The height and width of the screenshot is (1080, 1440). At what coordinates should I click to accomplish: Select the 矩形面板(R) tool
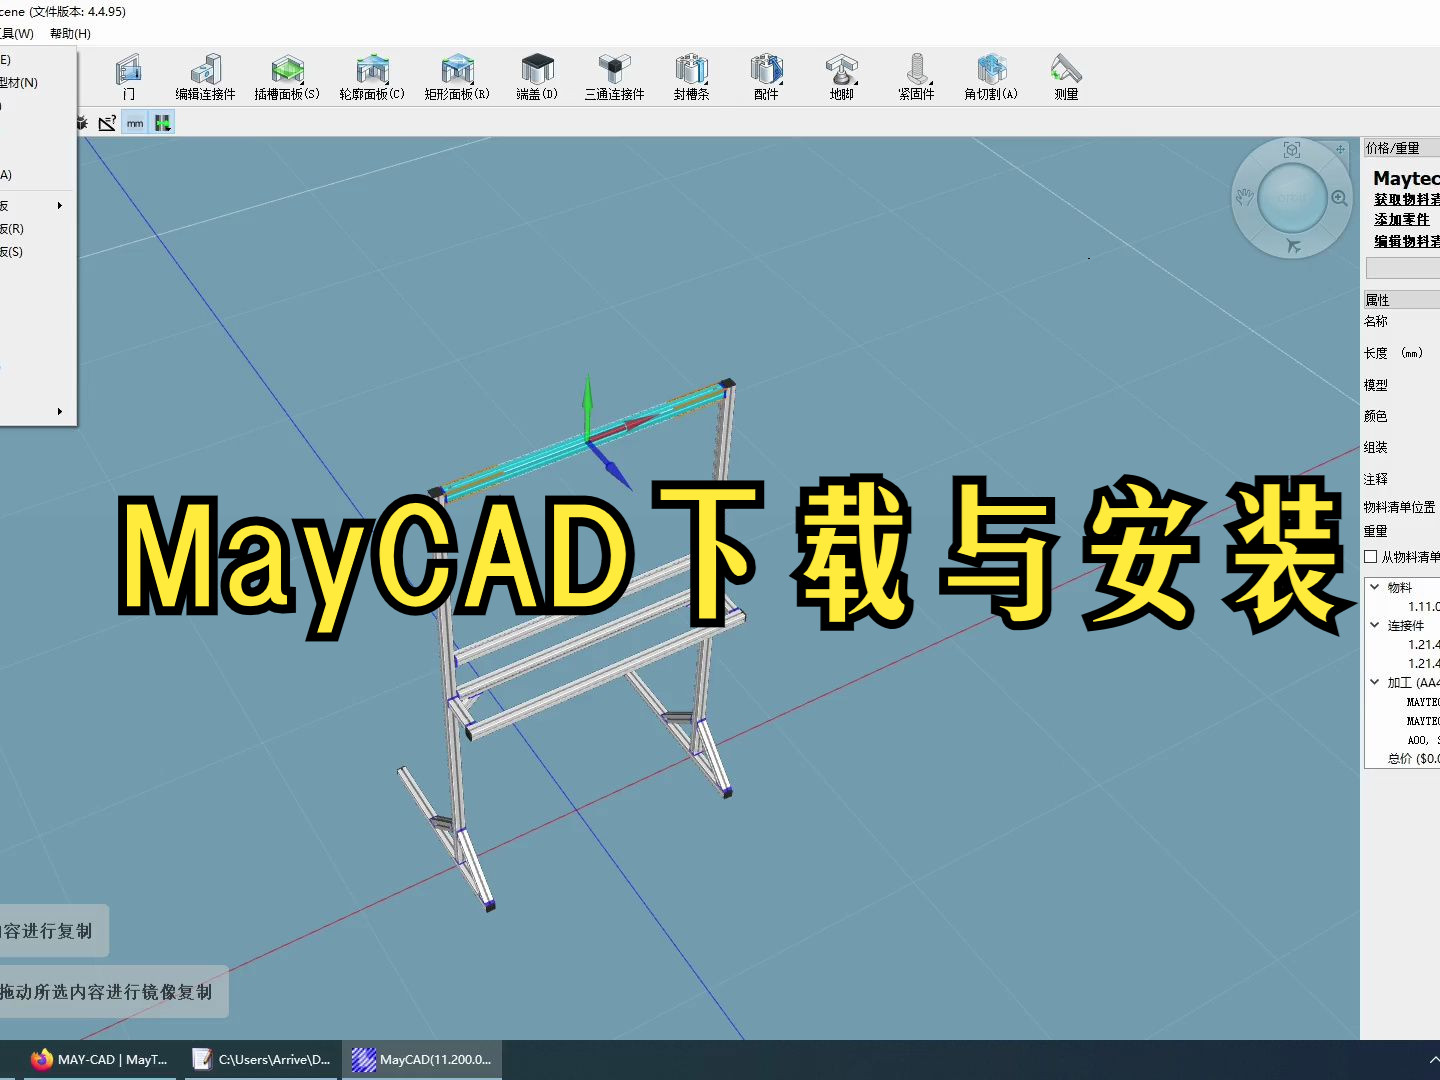(x=457, y=77)
